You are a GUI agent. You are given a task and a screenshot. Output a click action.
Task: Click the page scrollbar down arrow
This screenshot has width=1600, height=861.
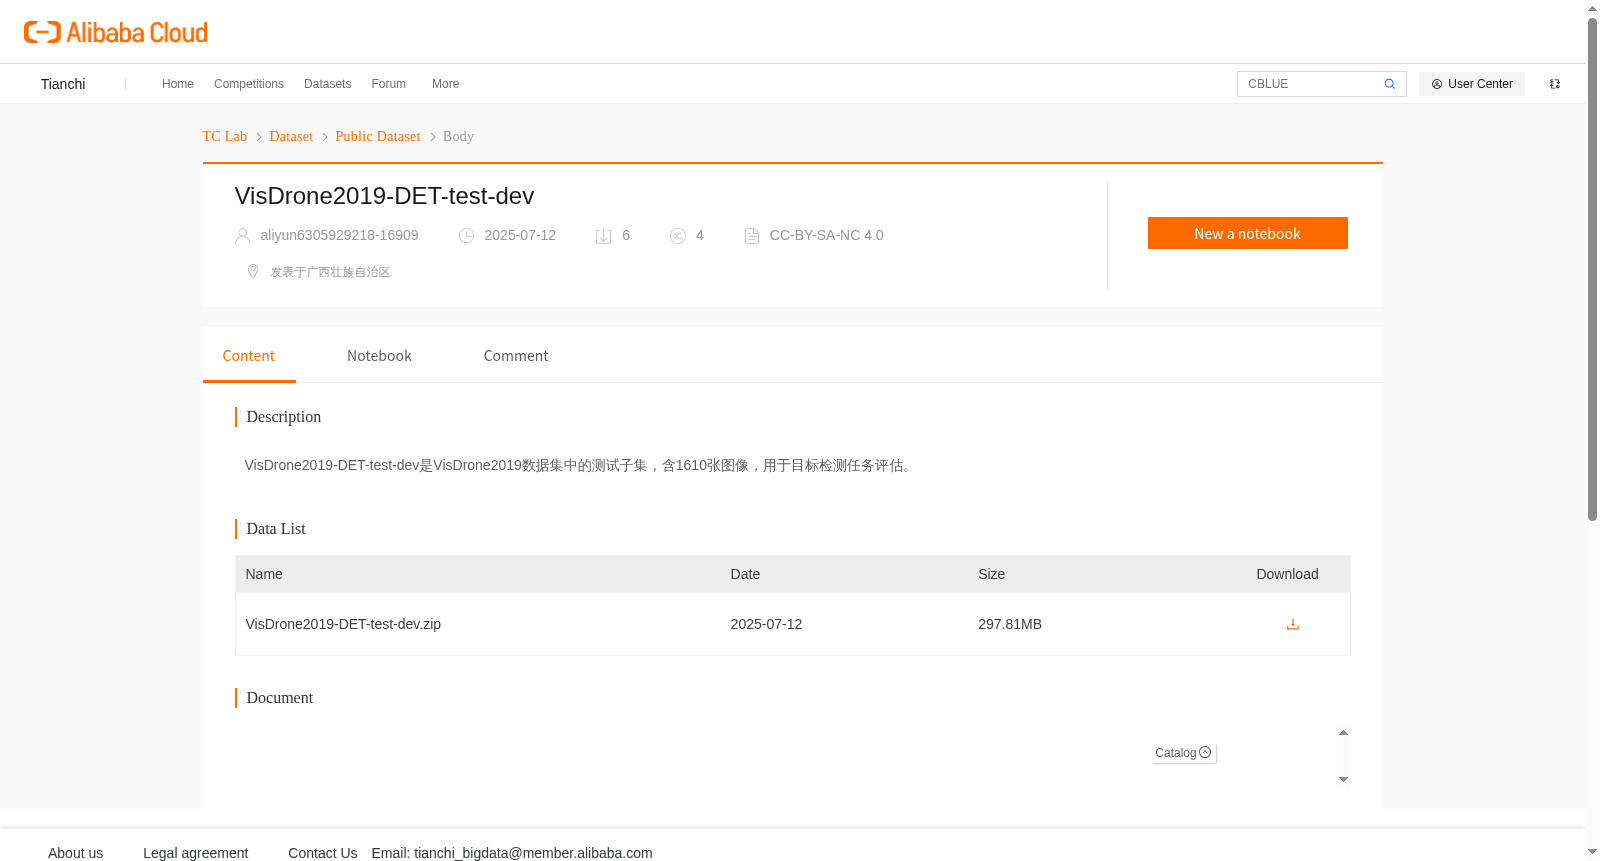(1592, 852)
